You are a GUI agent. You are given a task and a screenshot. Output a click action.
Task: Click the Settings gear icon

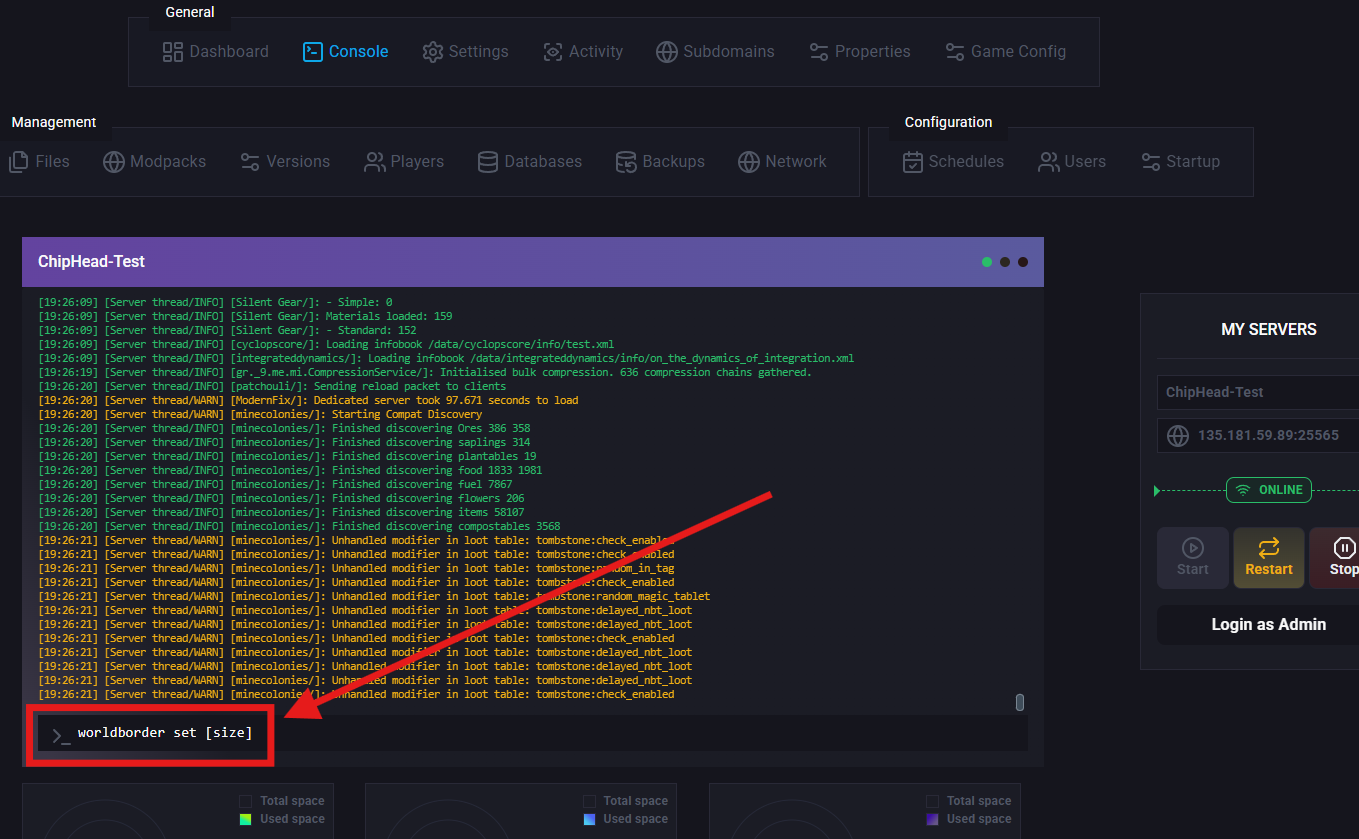[x=432, y=52]
